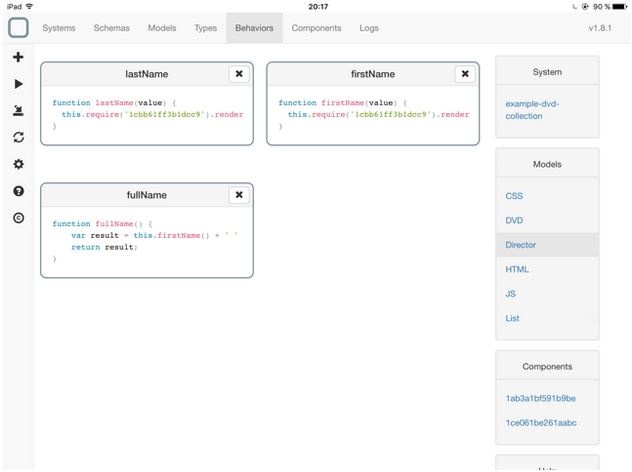Open settings via the gear icon
Image resolution: width=632 pixels, height=472 pixels.
point(18,164)
